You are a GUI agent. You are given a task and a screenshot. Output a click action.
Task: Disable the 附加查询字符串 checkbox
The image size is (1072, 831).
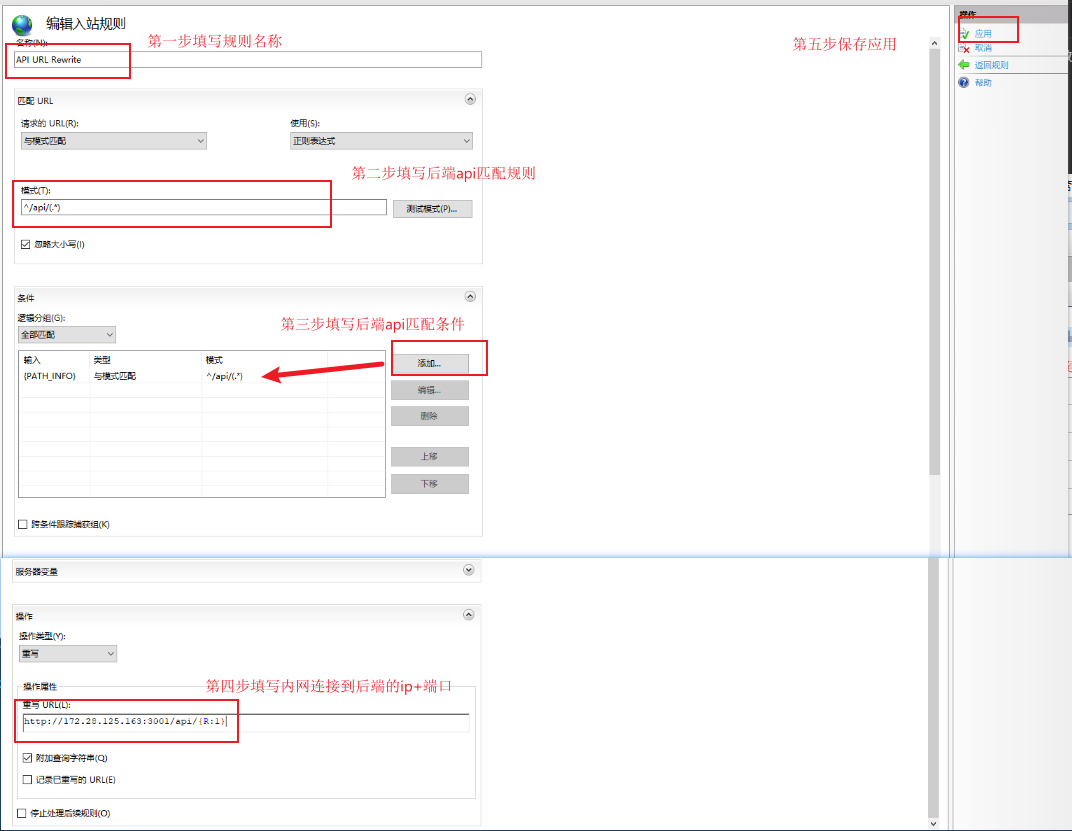click(x=27, y=758)
